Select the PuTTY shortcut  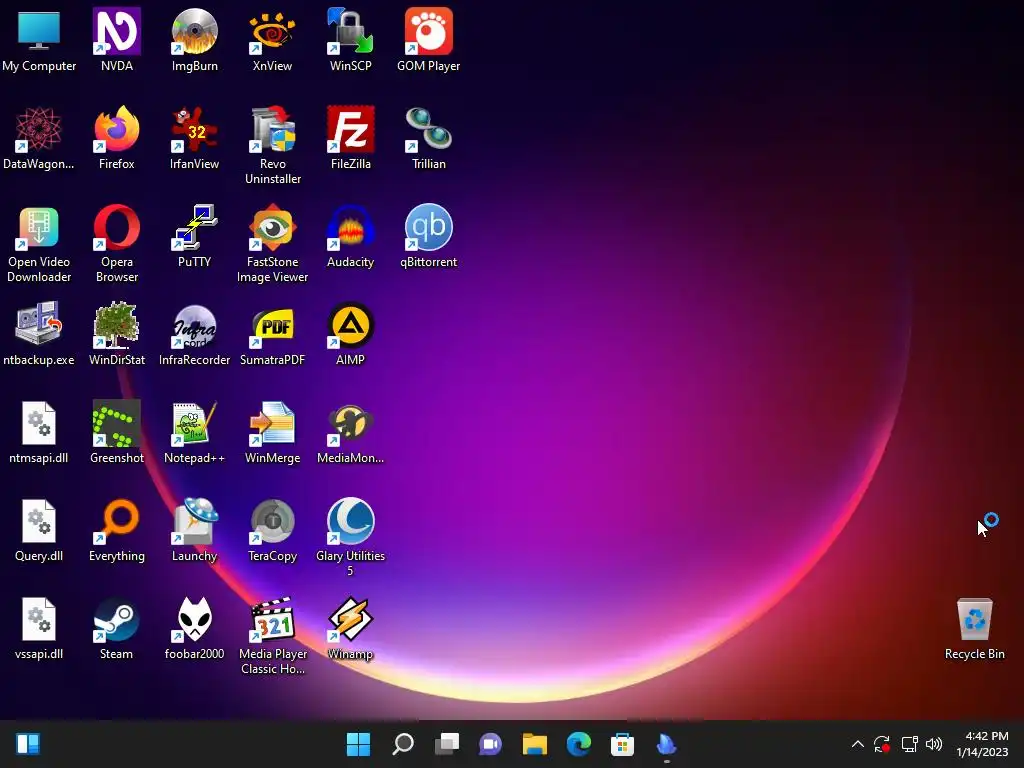click(x=194, y=227)
